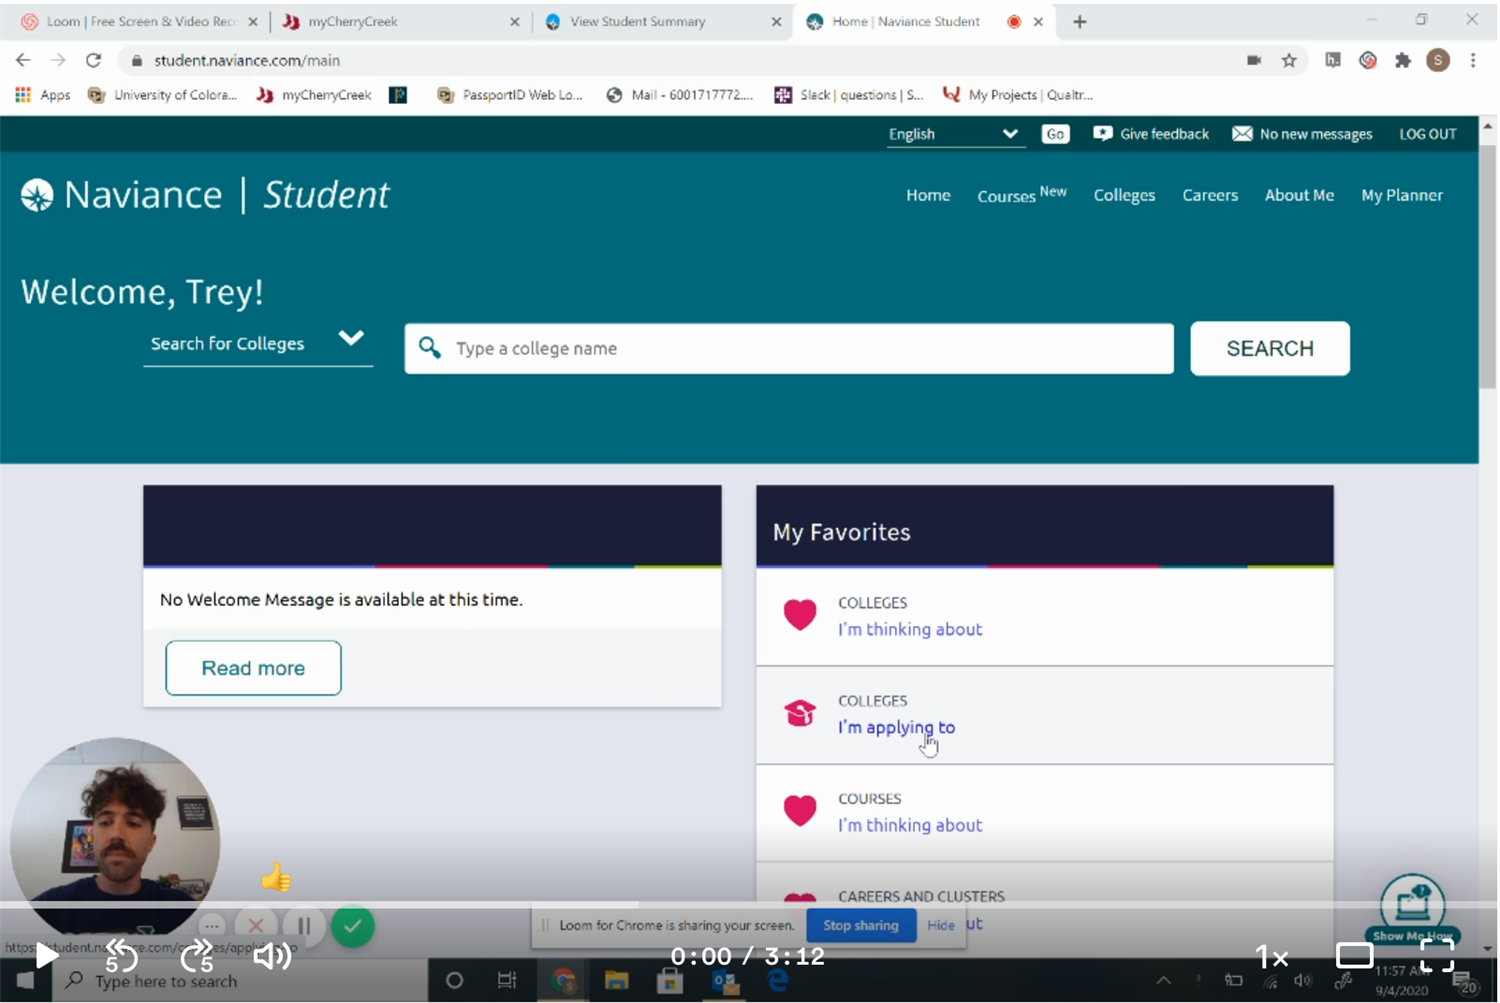Image resolution: width=1500 pixels, height=1003 pixels.
Task: Open Courses I'm thinking about link
Action: 910,825
